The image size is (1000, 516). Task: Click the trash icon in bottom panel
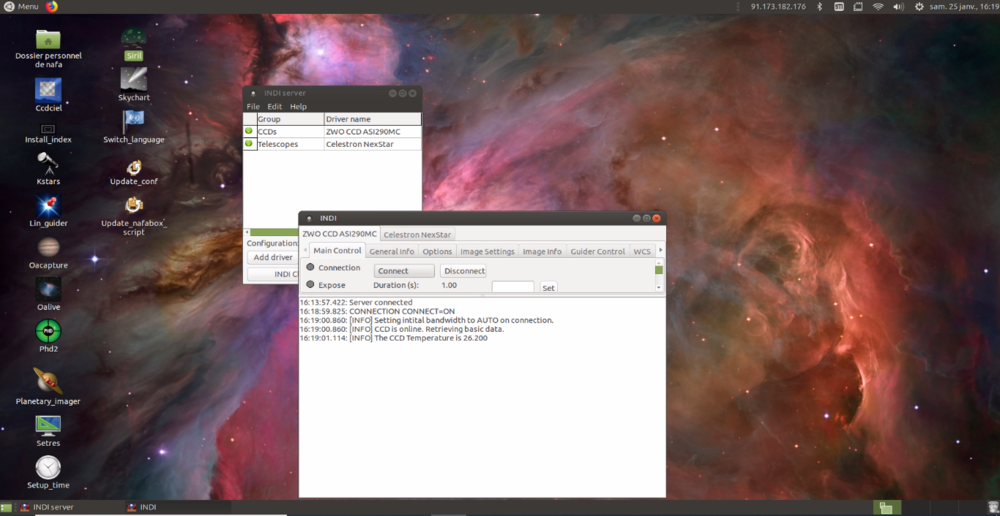[x=994, y=508]
